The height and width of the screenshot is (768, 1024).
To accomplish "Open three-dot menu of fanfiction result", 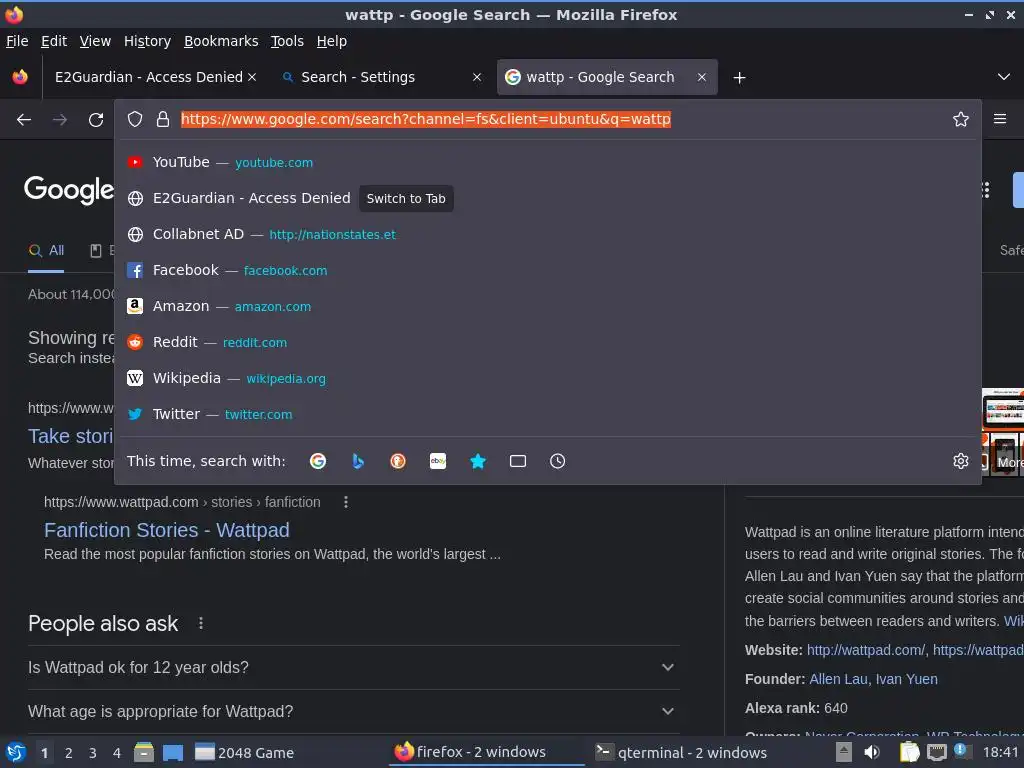I will point(345,502).
